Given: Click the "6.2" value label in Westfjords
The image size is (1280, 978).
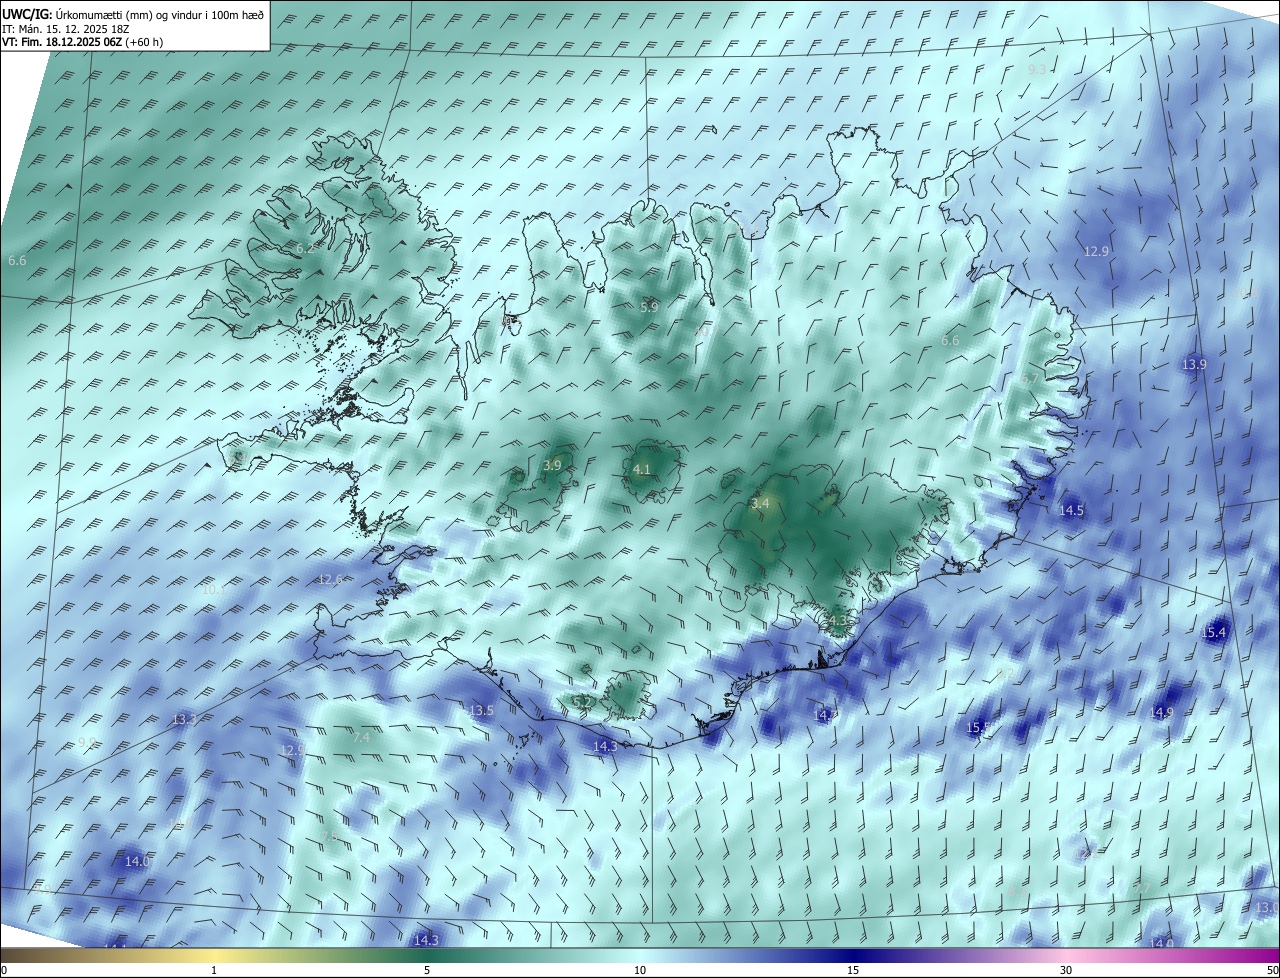Looking at the screenshot, I should [305, 248].
